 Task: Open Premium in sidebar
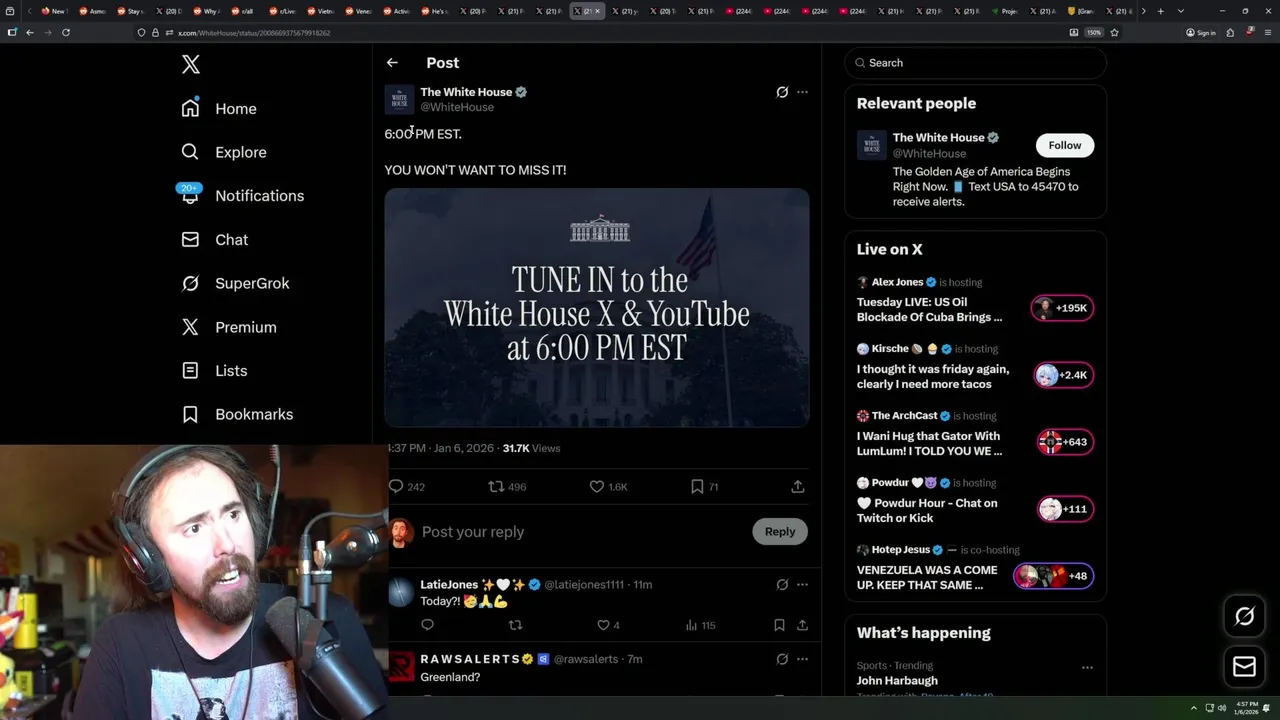pyautogui.click(x=228, y=327)
